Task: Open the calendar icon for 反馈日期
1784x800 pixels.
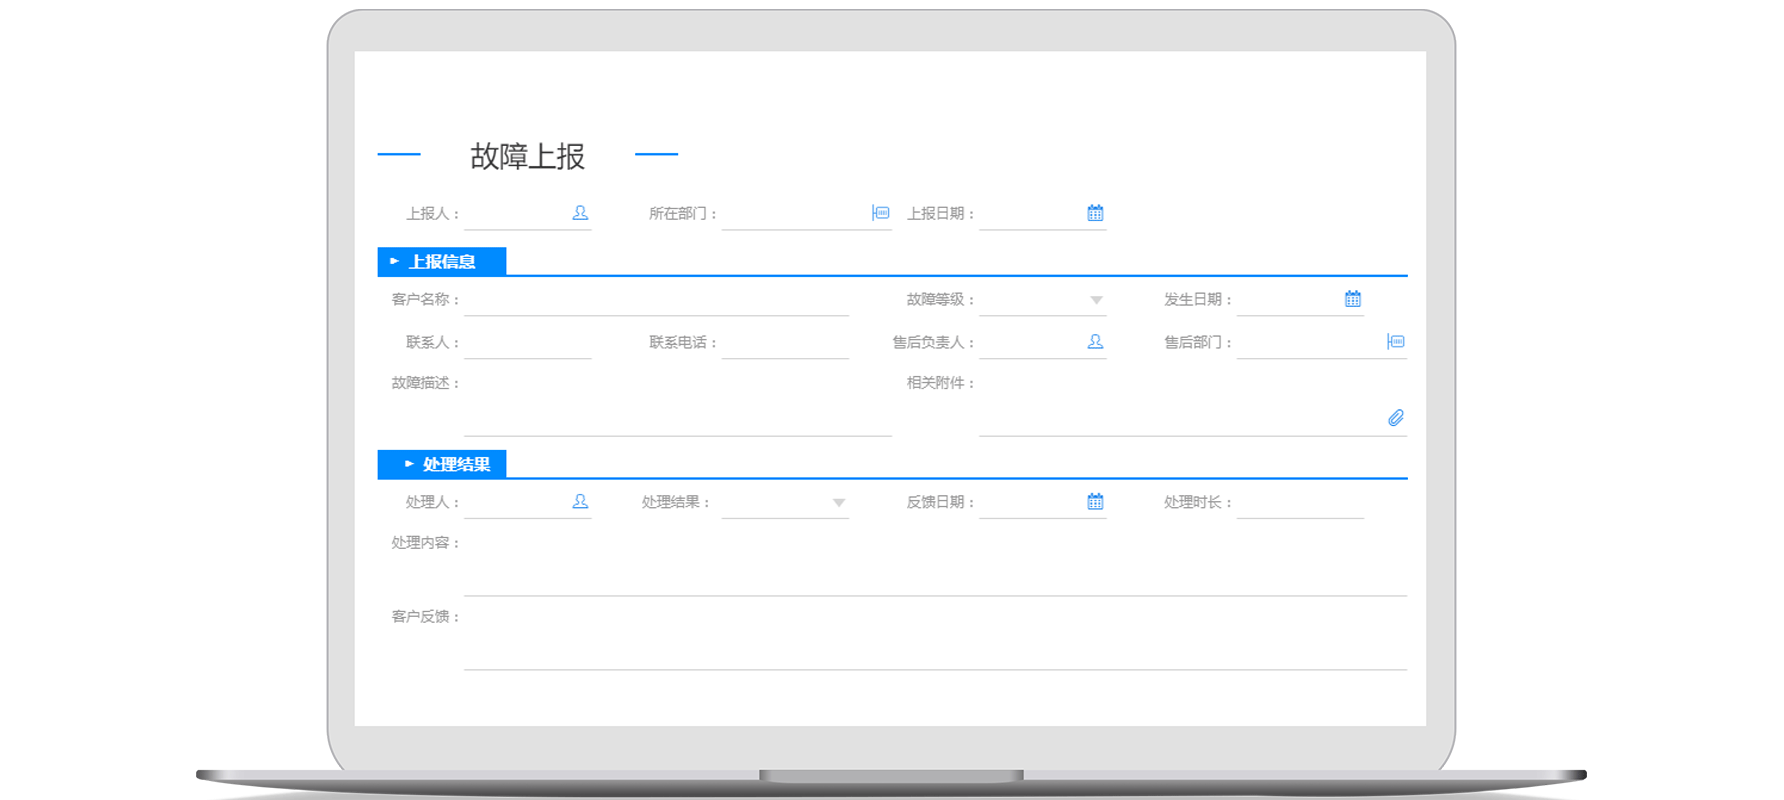Action: [x=1095, y=502]
